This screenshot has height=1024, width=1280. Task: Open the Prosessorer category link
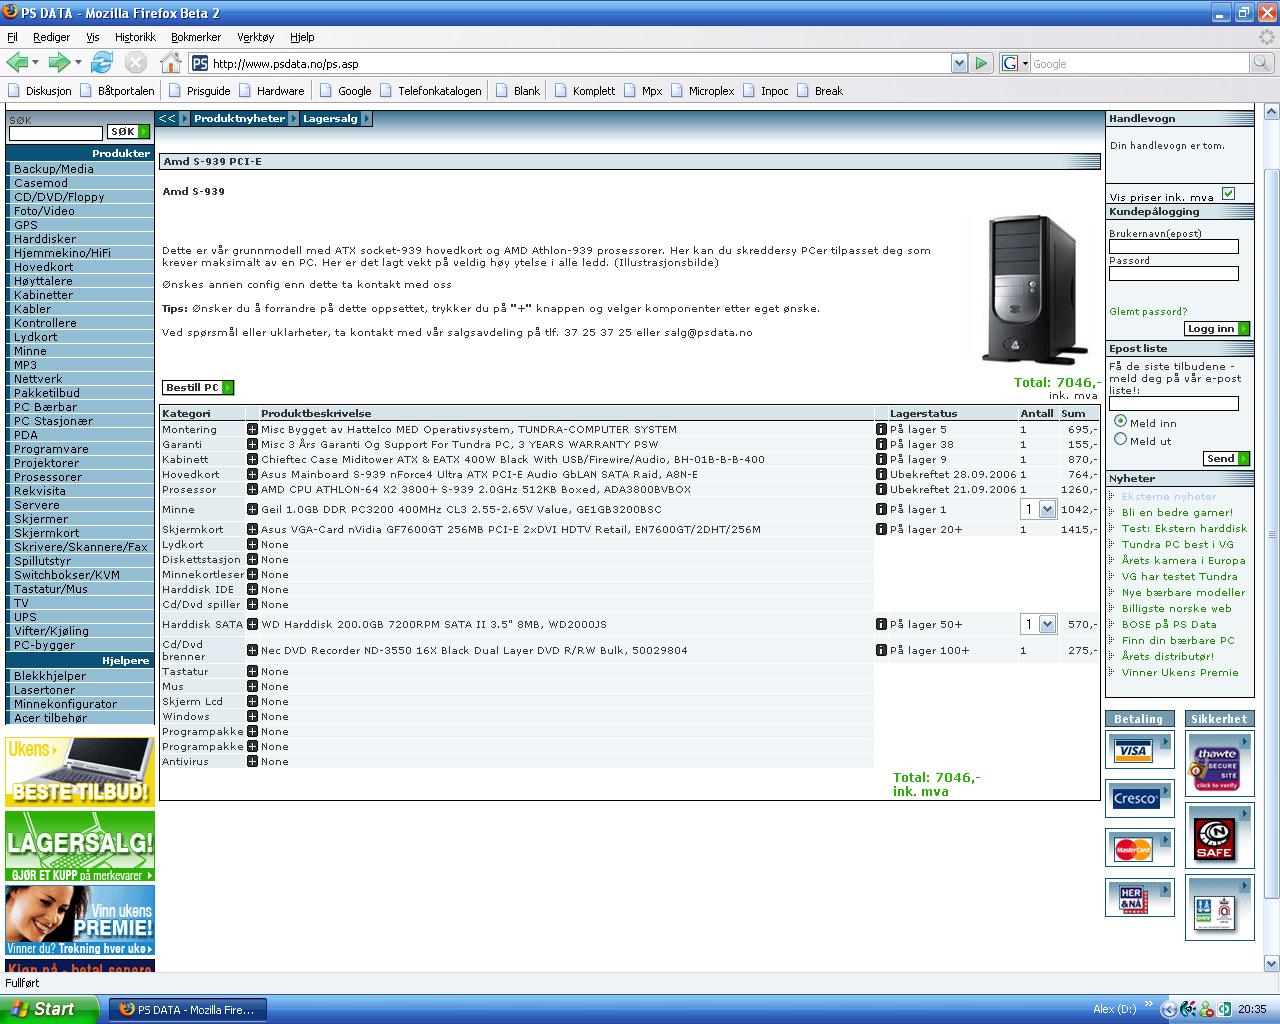48,477
